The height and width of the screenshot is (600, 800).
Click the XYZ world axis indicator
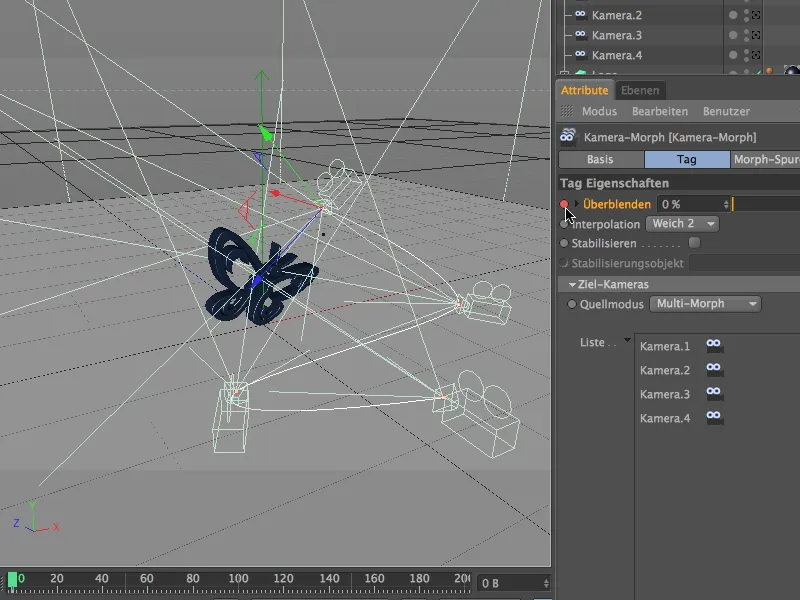coord(35,519)
